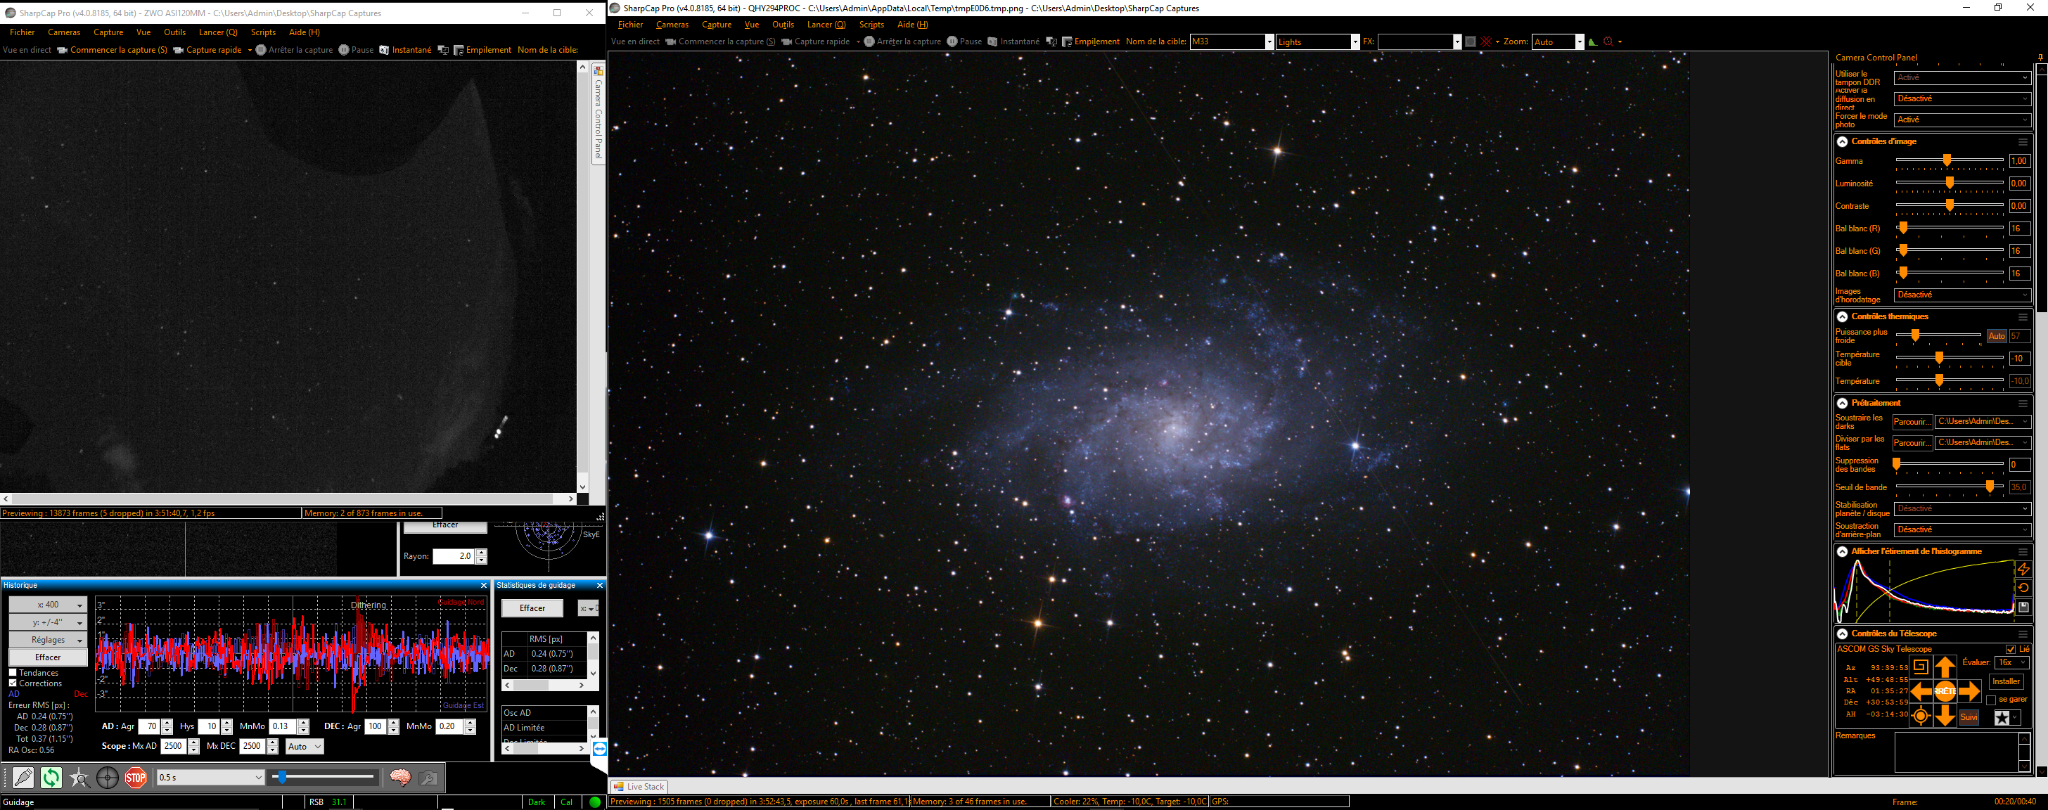Slew telescope left with the left arrow
Viewport: 2048px width, 810px height.
[1921, 691]
